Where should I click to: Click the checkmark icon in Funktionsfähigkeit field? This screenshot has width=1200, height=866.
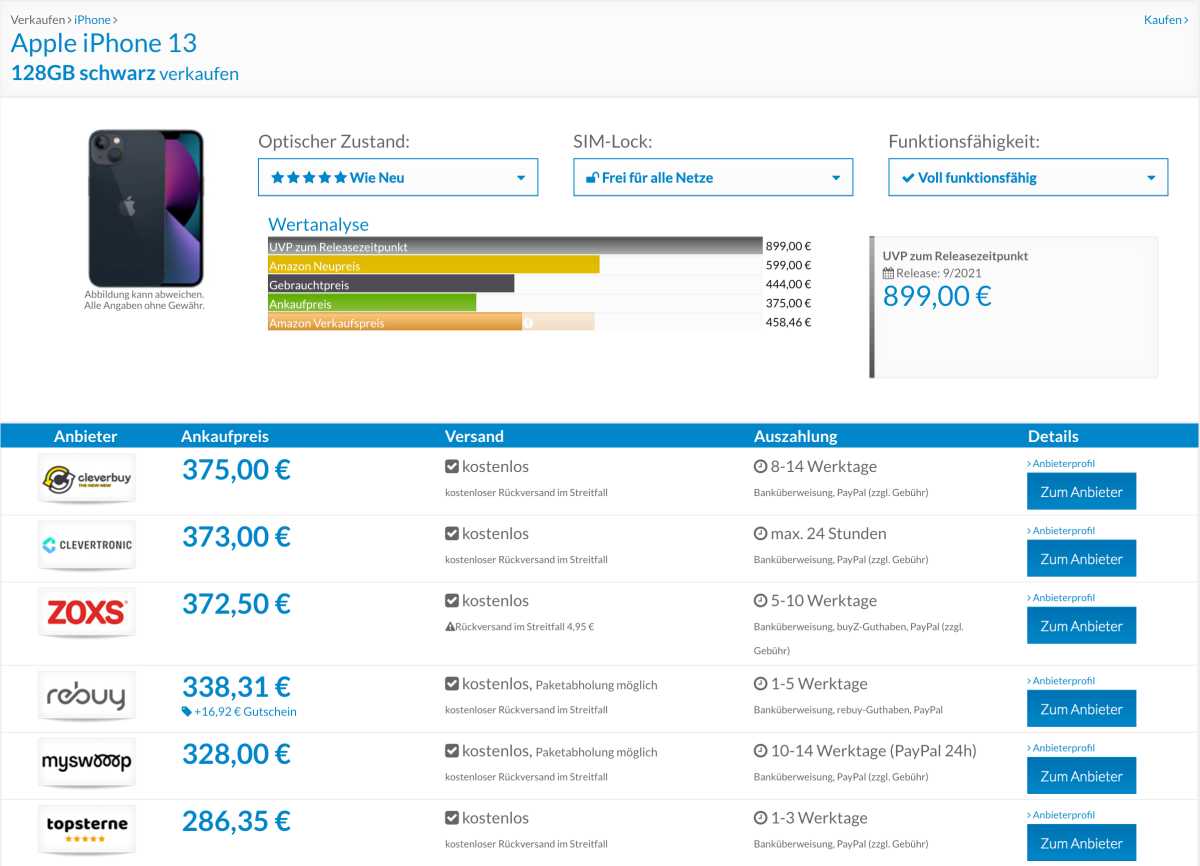click(908, 178)
